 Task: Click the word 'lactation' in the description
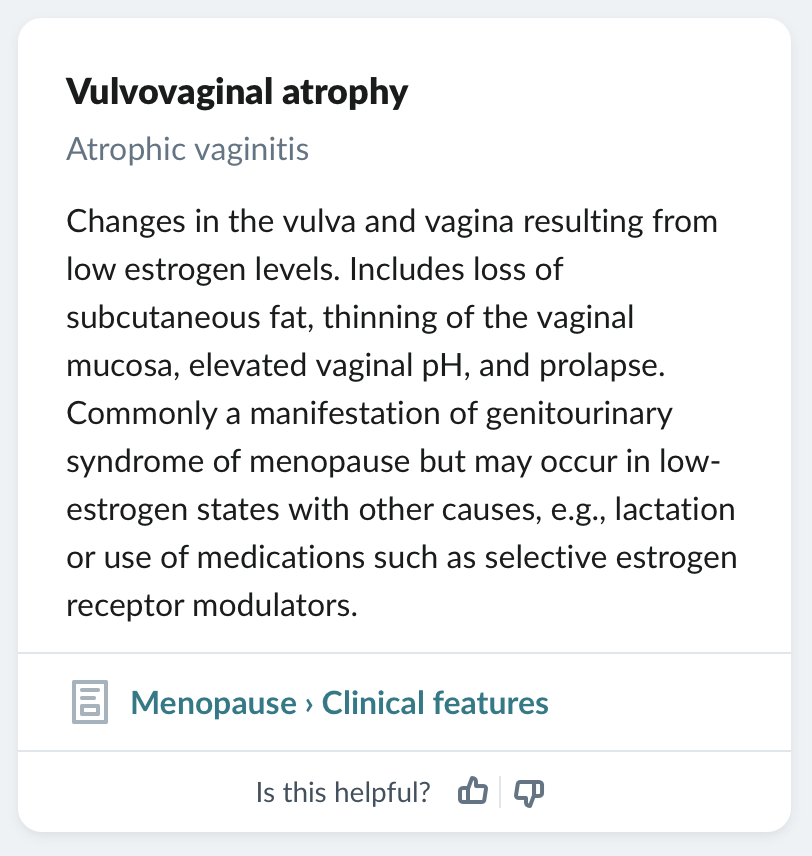(675, 510)
